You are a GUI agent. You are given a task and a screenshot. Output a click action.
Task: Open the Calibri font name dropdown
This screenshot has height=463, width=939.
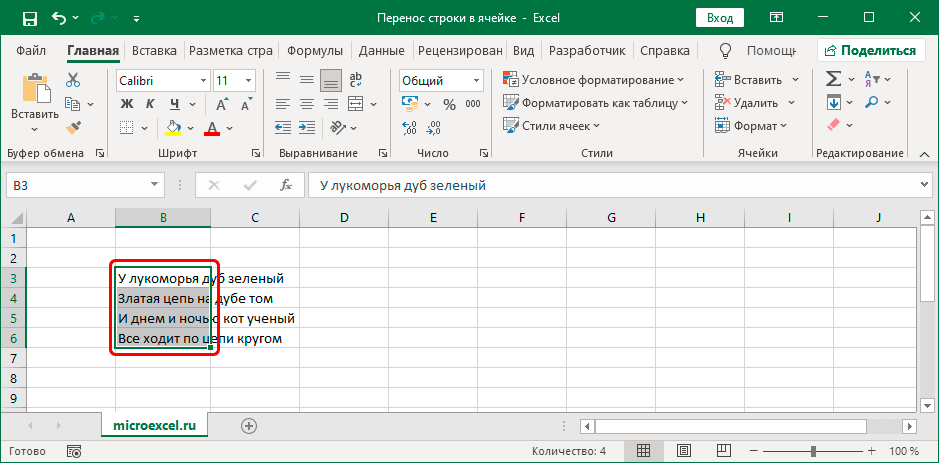201,80
